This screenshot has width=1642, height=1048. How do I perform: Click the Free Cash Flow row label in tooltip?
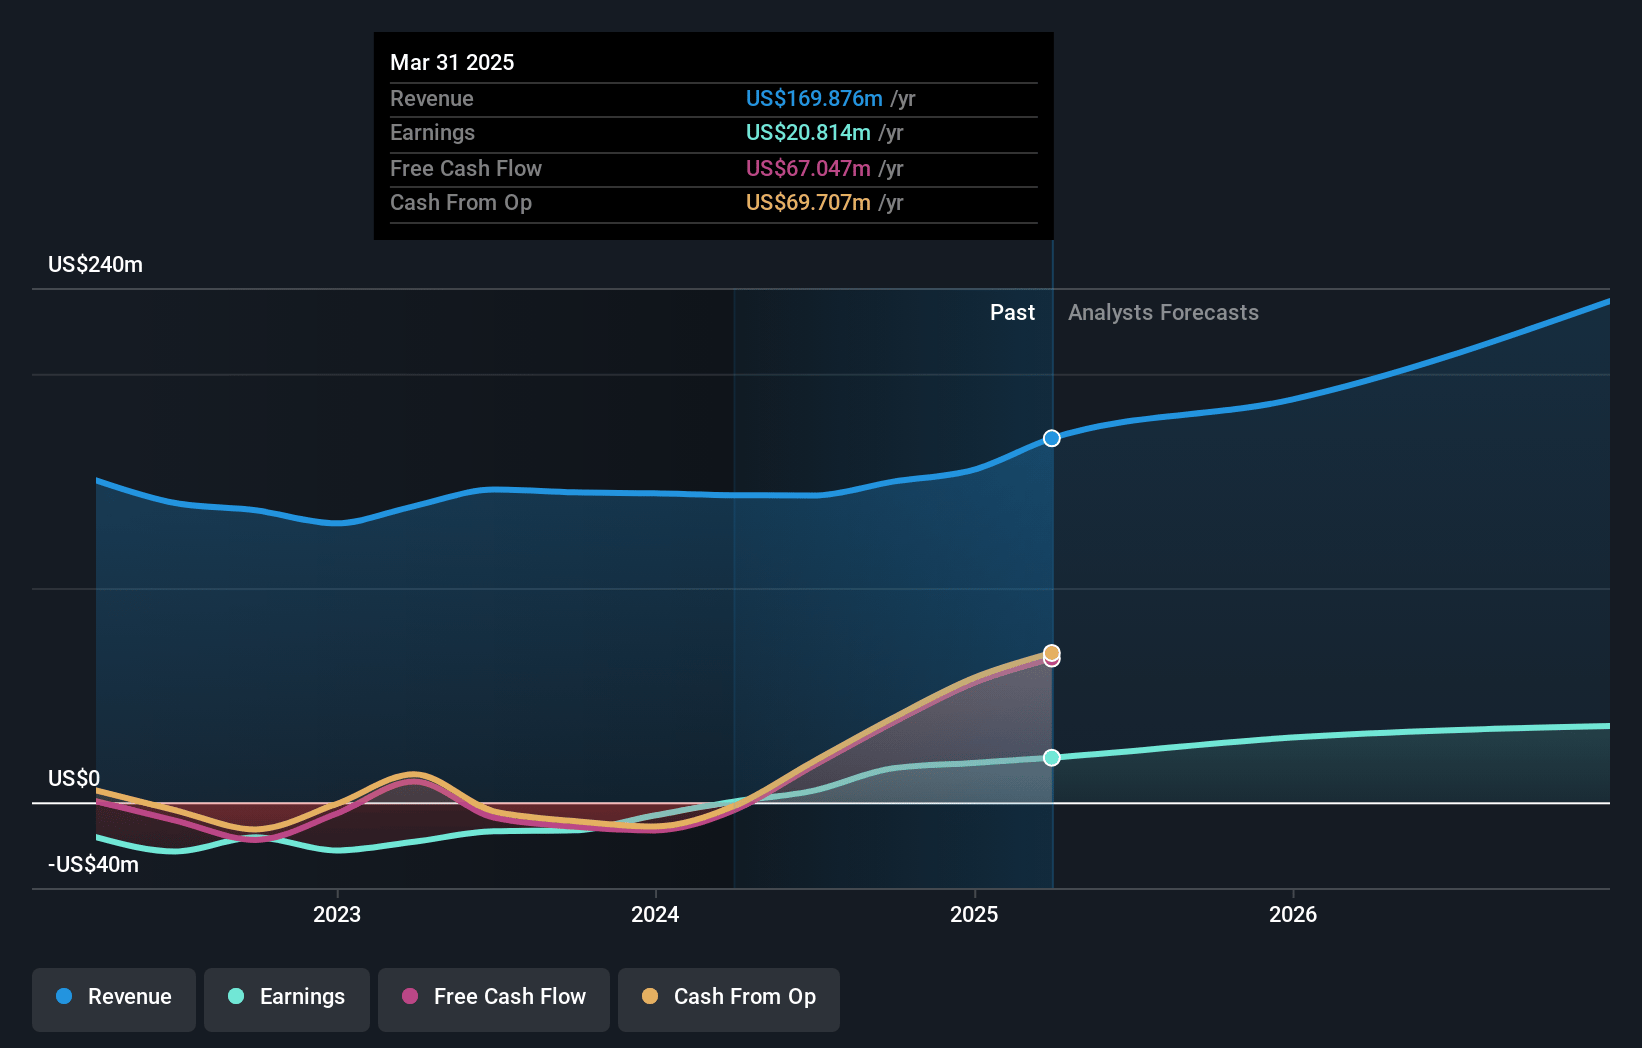[466, 168]
